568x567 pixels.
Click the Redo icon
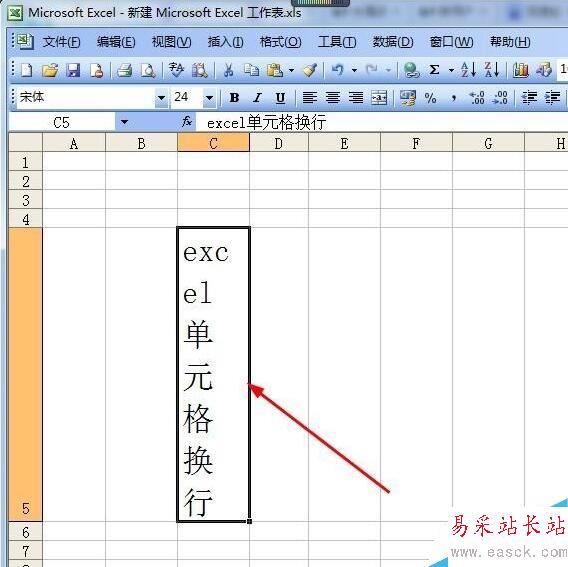[x=372, y=70]
